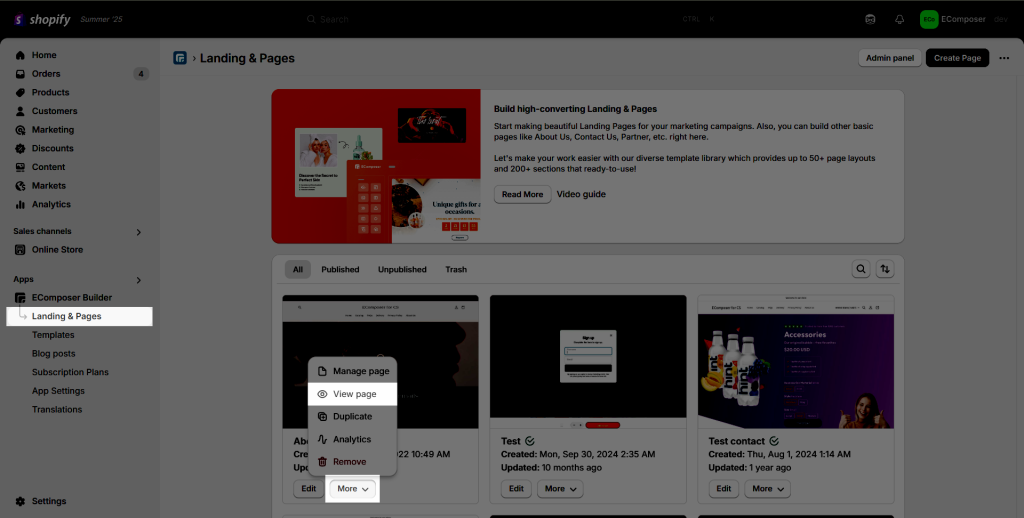Click the top Search field
The image size is (1024, 518).
(512, 20)
